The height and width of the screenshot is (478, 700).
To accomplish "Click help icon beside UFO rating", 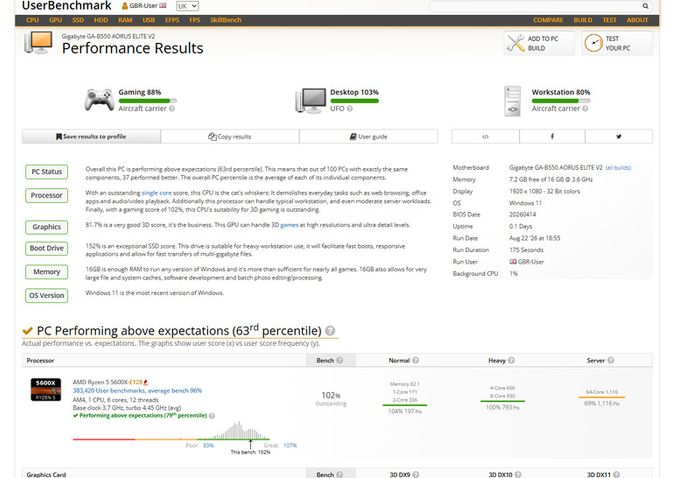I will point(350,108).
